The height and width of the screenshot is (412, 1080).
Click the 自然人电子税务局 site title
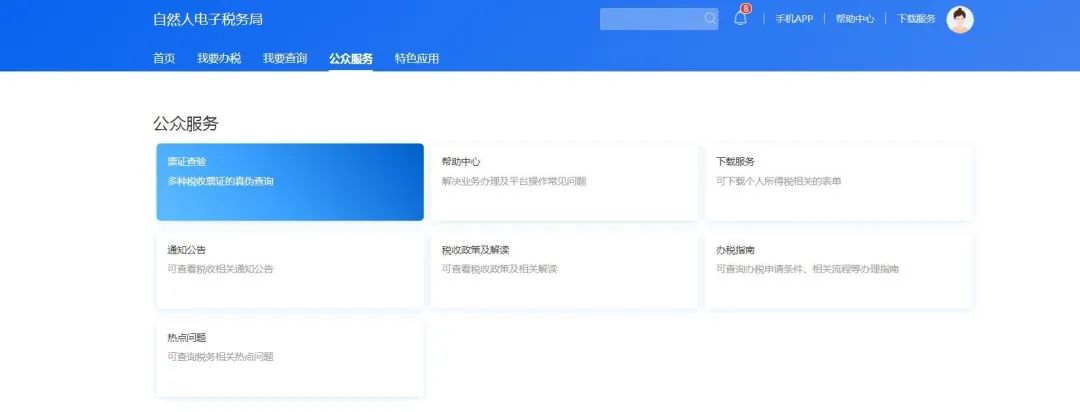tap(208, 19)
